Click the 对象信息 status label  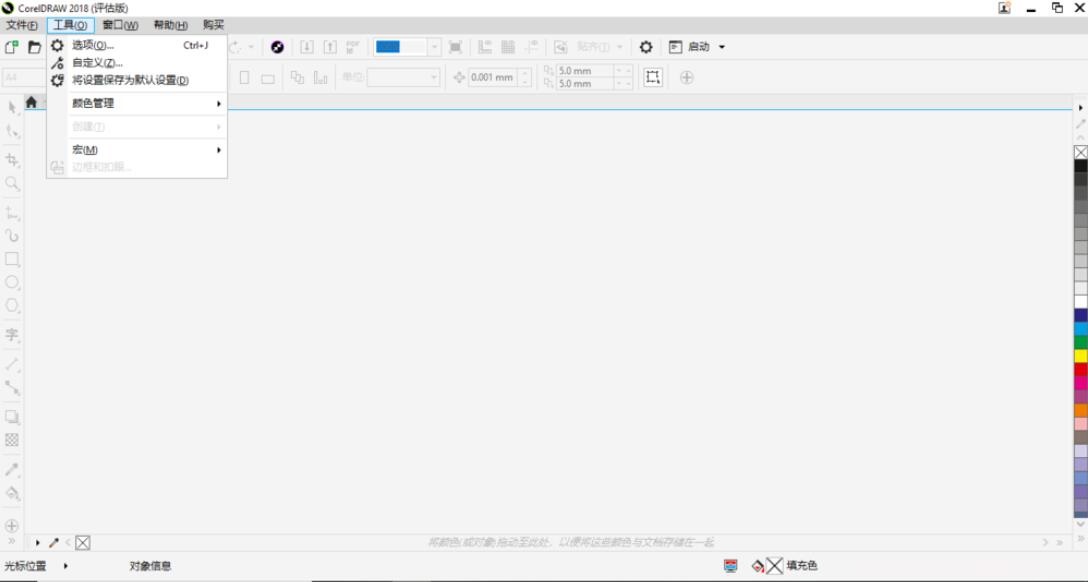pyautogui.click(x=150, y=566)
